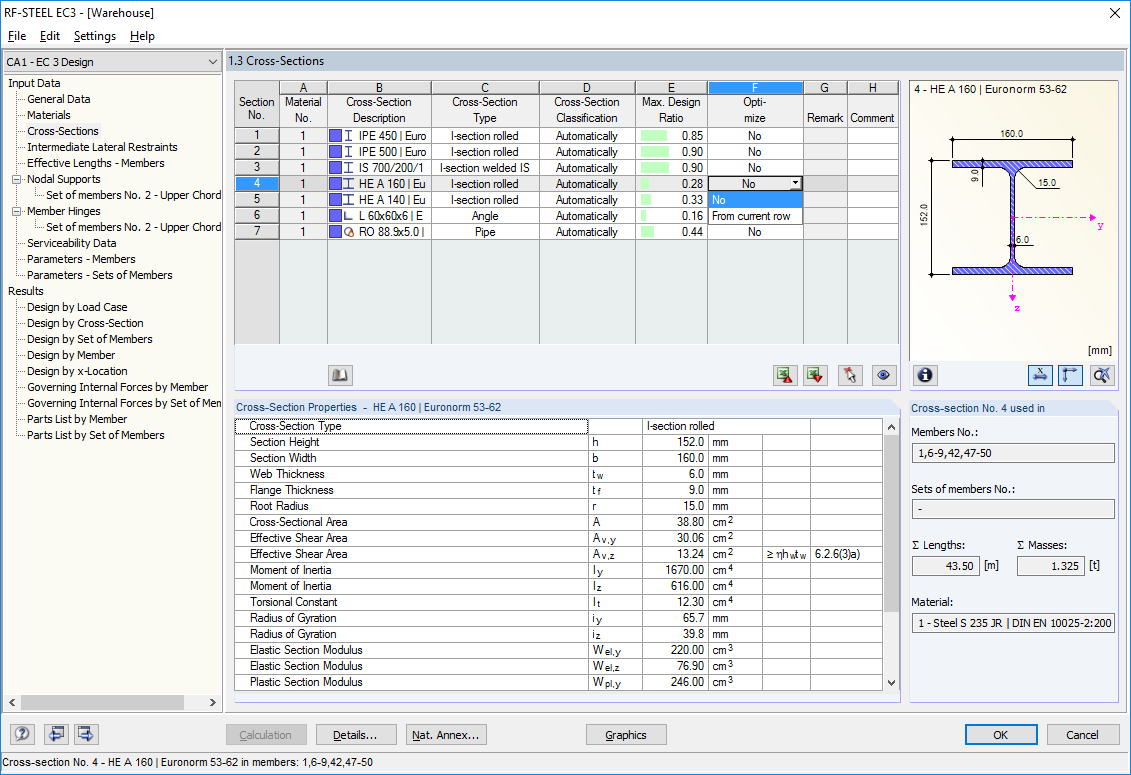Collapse the Nodal Supports tree node
The image size is (1131, 775).
coord(16,179)
